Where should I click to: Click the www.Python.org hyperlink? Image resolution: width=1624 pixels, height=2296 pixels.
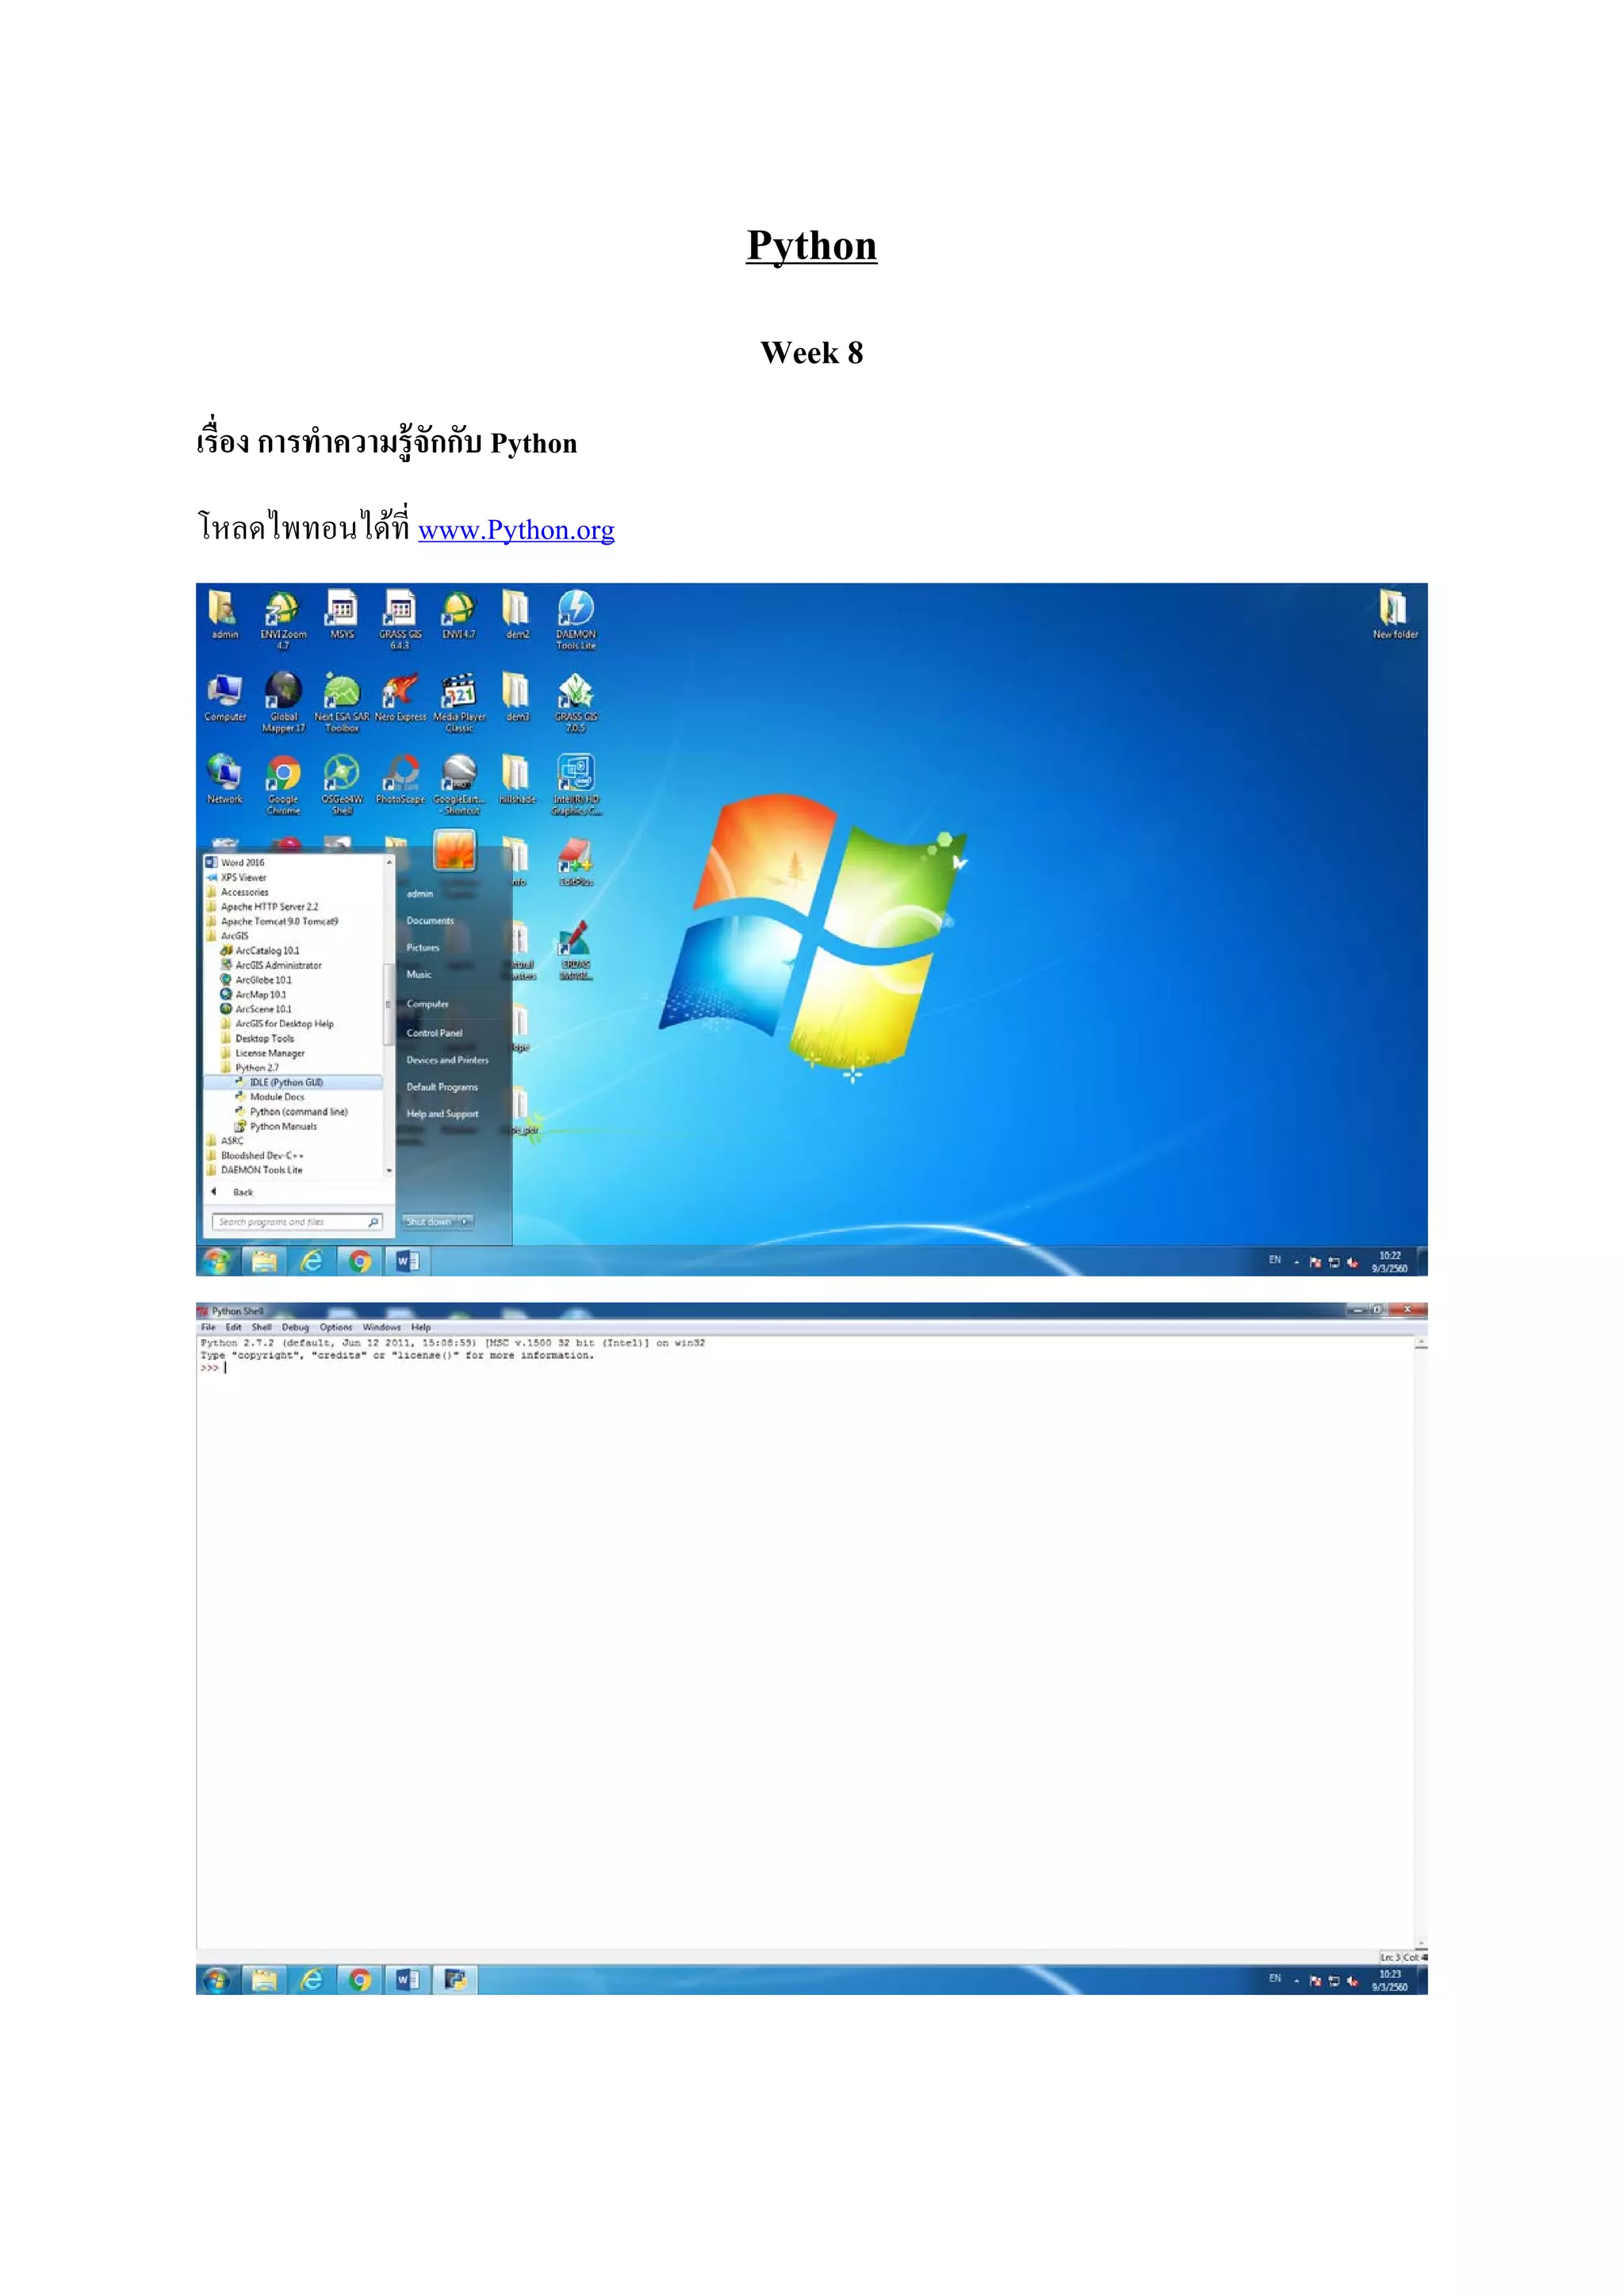(516, 530)
